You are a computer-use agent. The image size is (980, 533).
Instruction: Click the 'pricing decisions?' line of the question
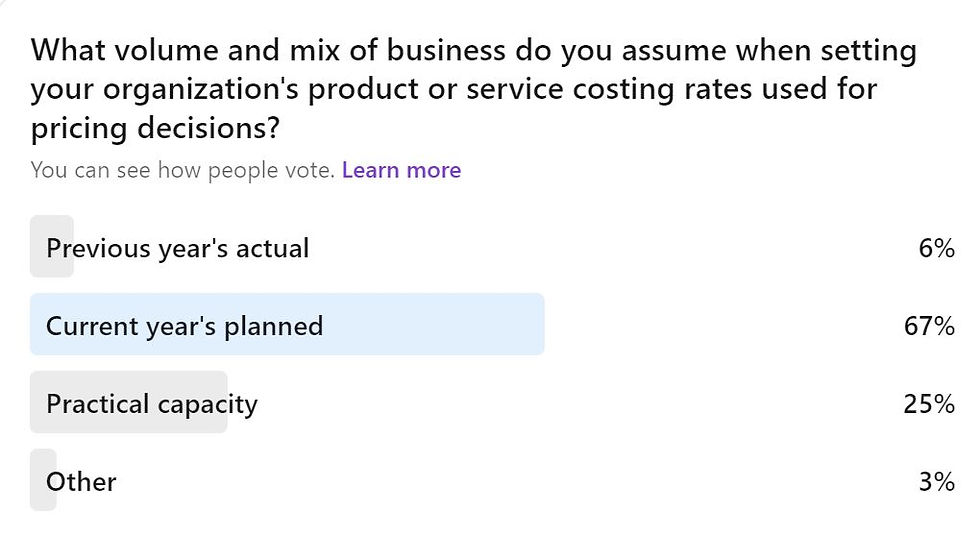pyautogui.click(x=158, y=129)
